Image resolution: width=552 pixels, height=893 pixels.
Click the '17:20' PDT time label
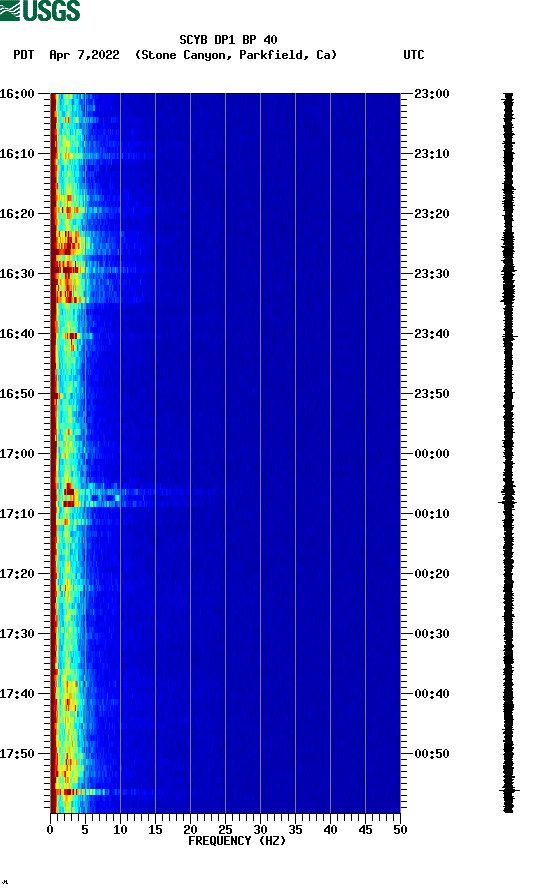click(17, 574)
